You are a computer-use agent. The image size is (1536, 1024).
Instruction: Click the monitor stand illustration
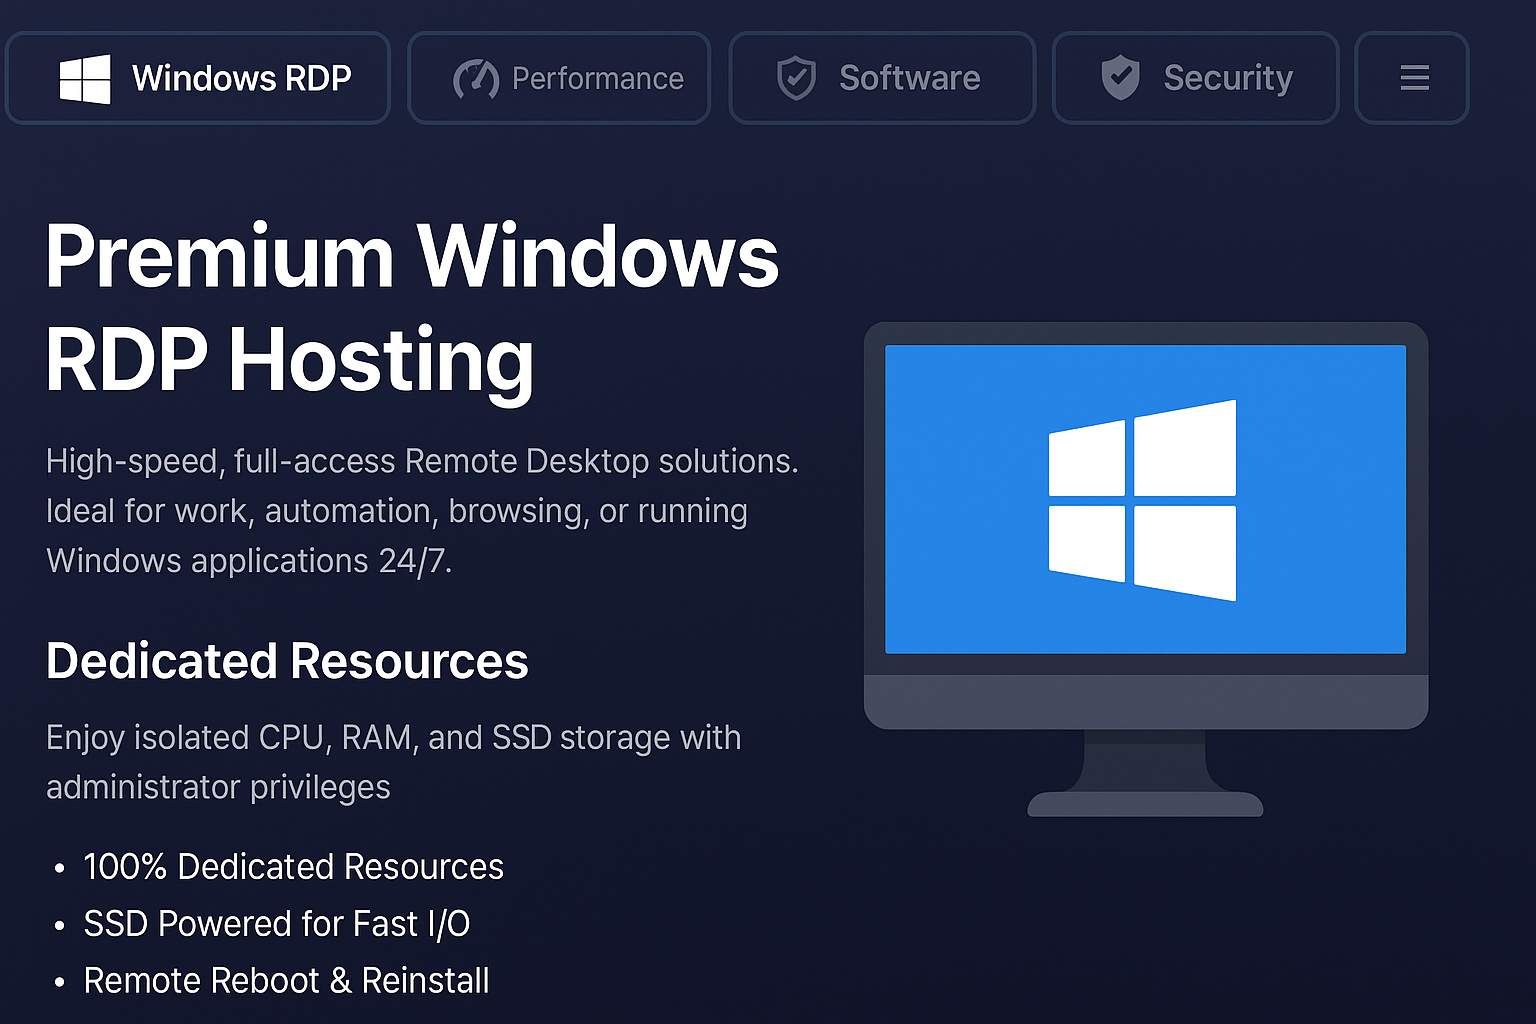click(1146, 773)
